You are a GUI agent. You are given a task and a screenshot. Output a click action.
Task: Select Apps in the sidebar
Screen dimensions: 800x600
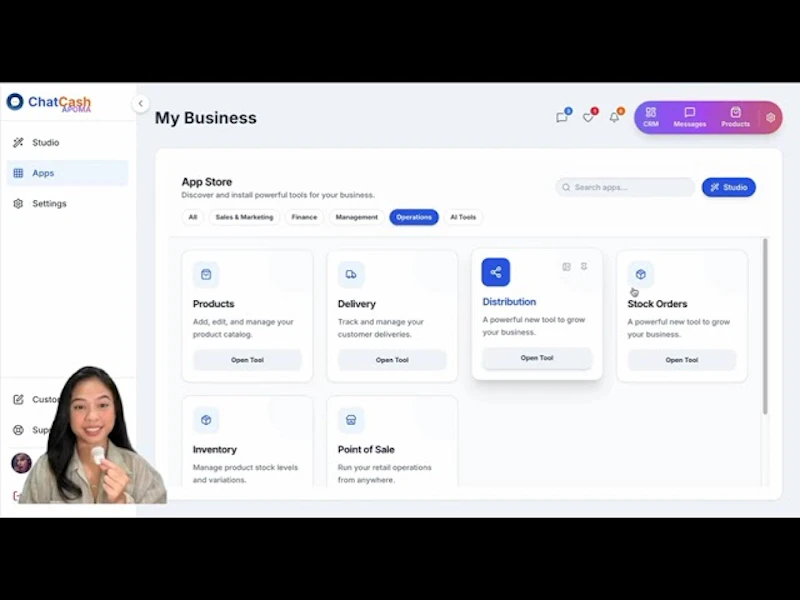(x=67, y=173)
